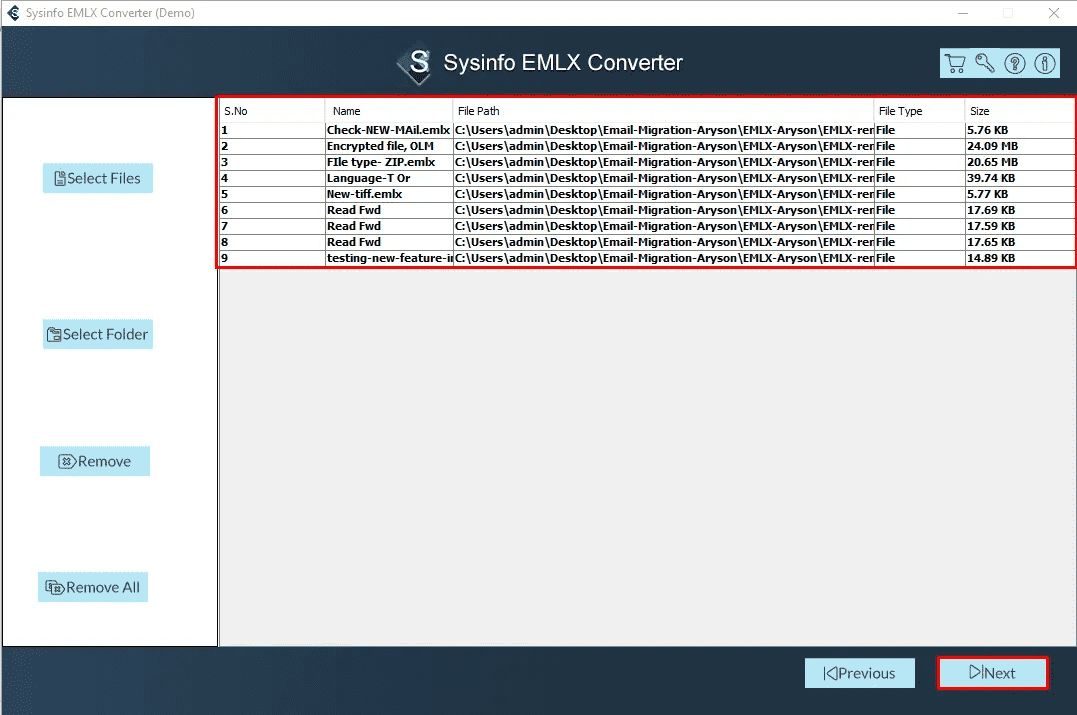Screen dimensions: 1077x715
Task: Click the key activation icon
Action: click(x=985, y=63)
